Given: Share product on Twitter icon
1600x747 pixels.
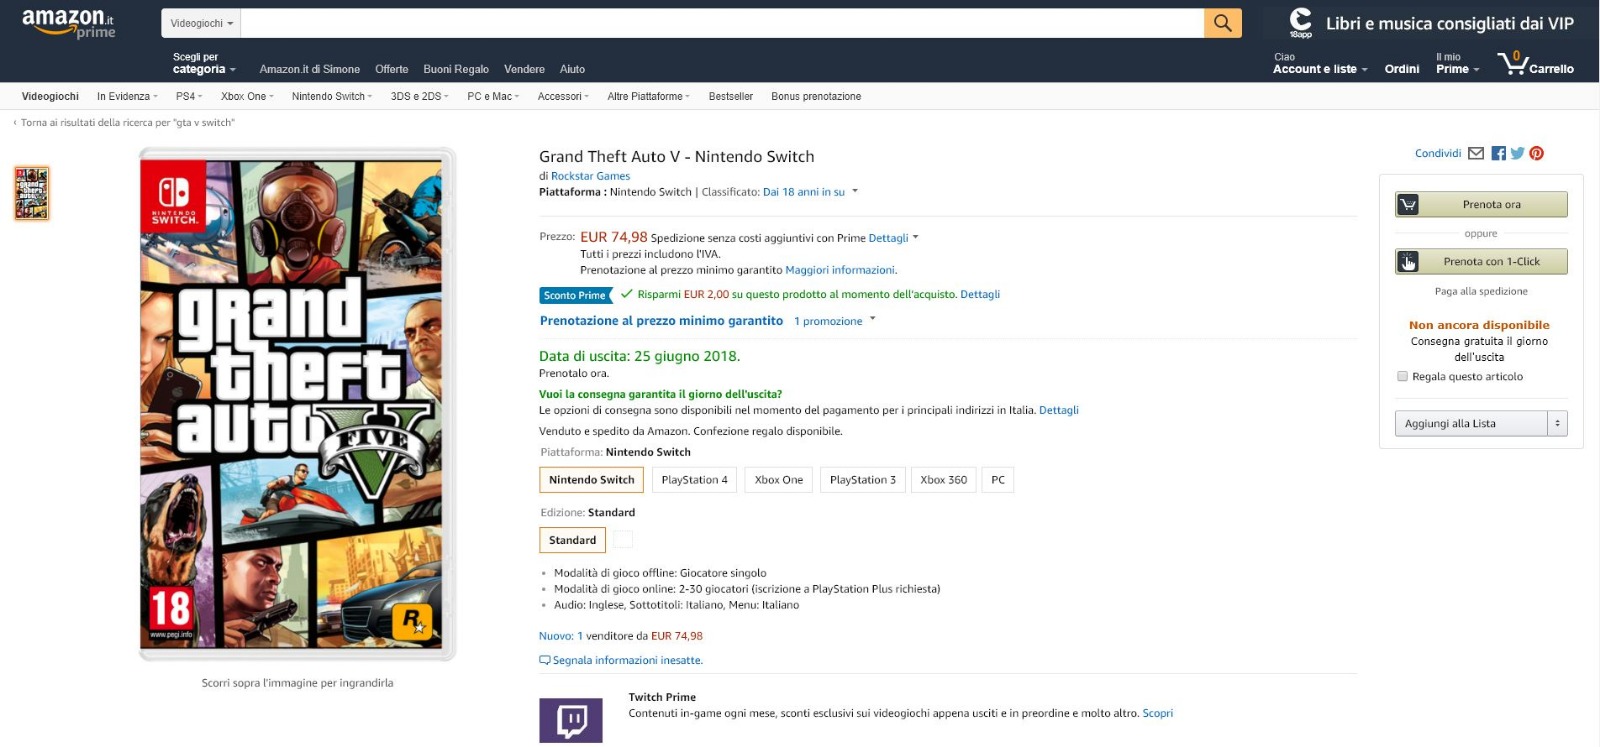Looking at the screenshot, I should pos(1517,153).
